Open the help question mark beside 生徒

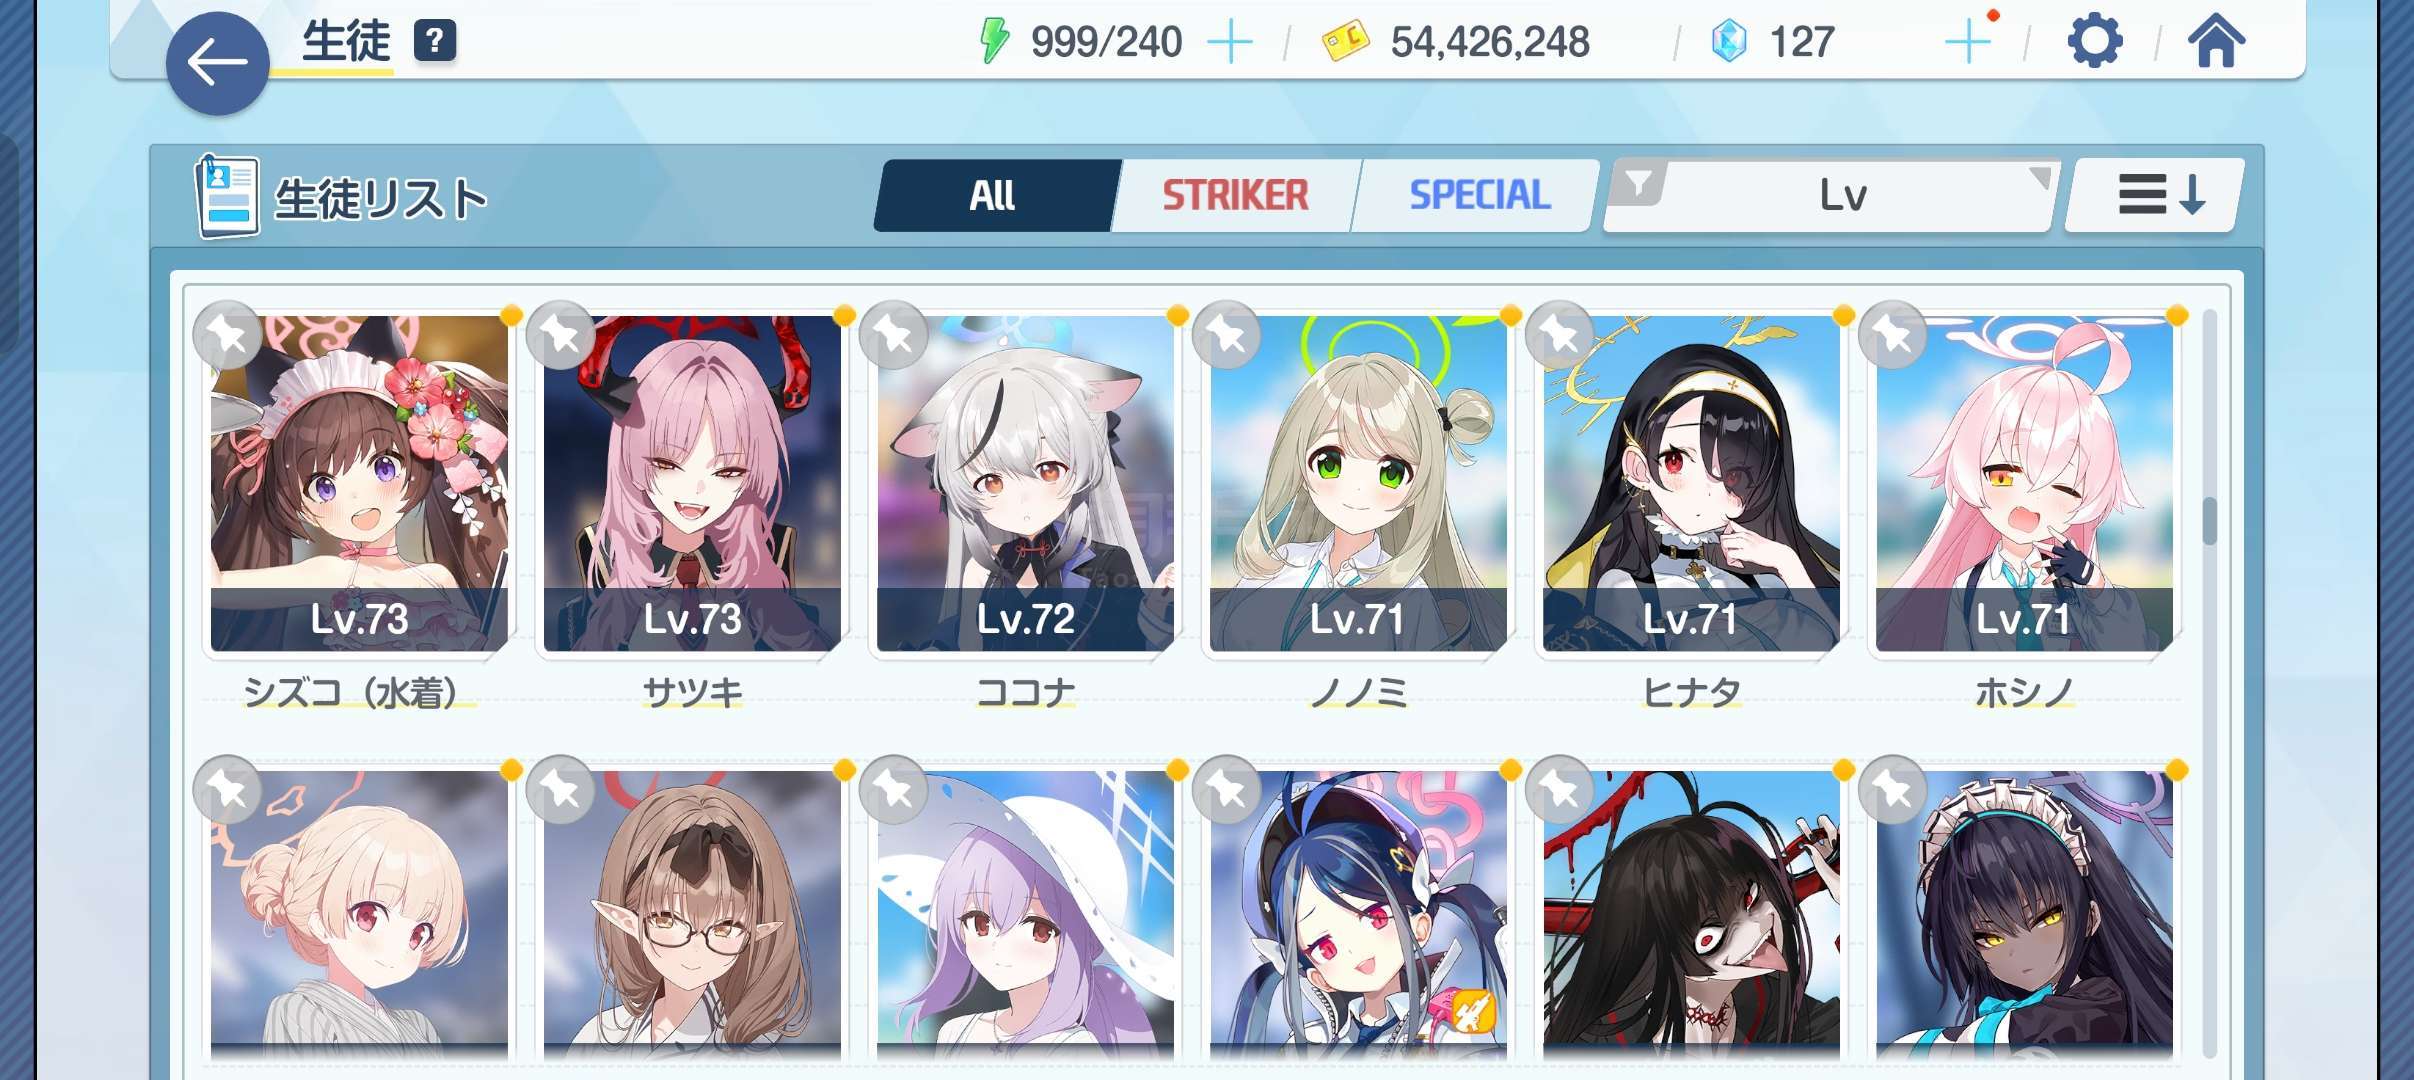(434, 41)
